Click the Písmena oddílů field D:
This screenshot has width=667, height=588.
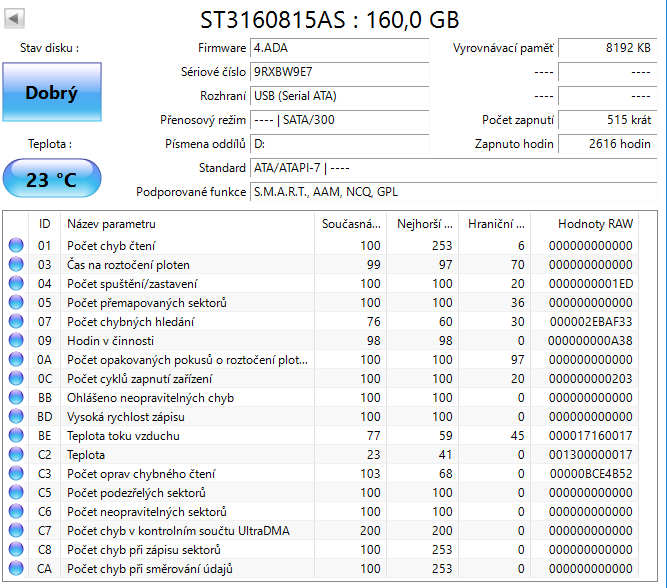[340, 144]
